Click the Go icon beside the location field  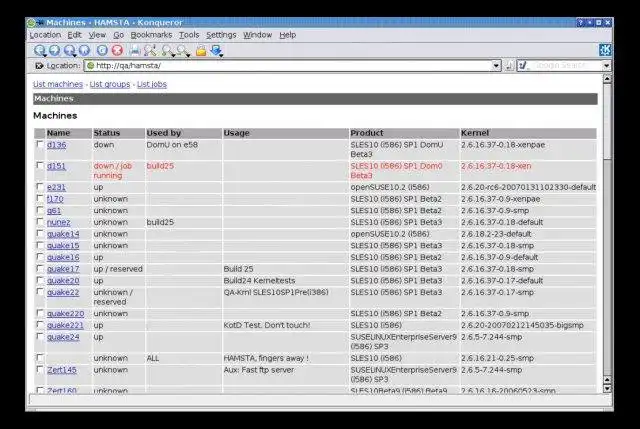[x=509, y=66]
